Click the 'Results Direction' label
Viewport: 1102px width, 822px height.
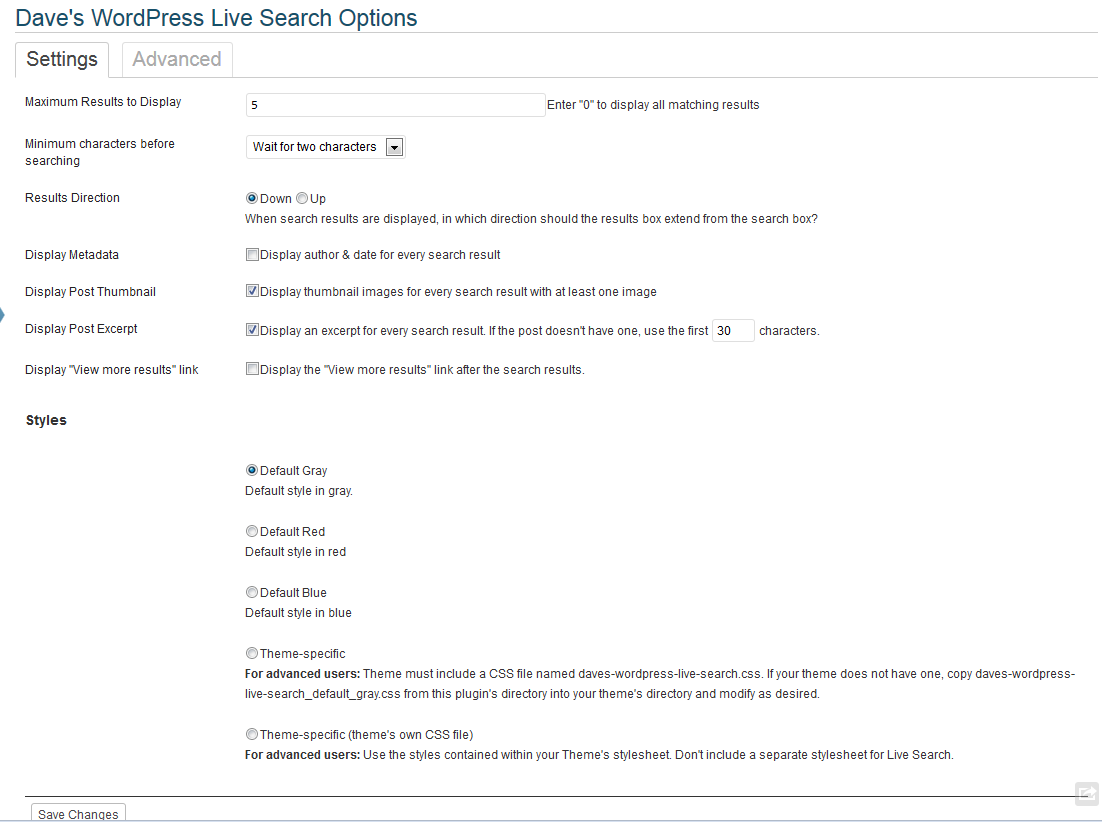coord(72,197)
